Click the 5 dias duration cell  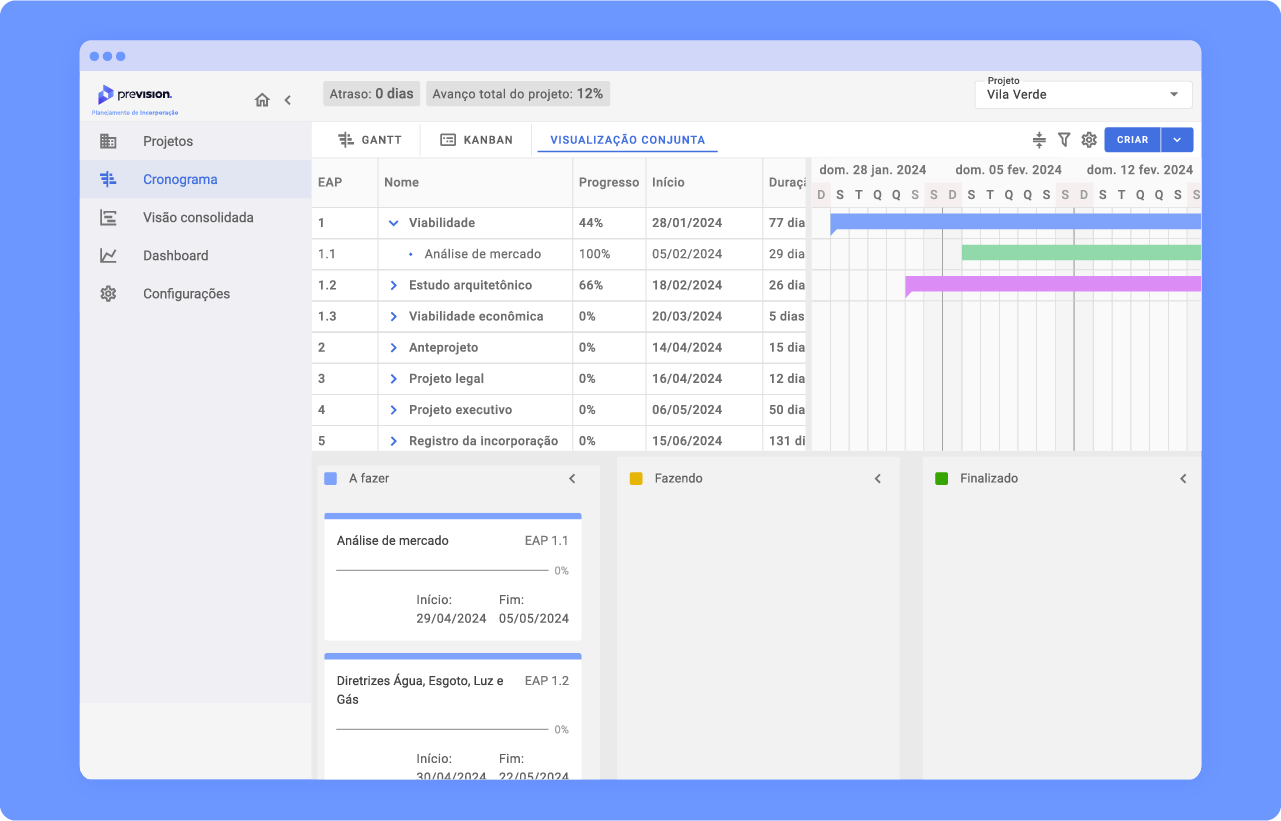click(786, 316)
